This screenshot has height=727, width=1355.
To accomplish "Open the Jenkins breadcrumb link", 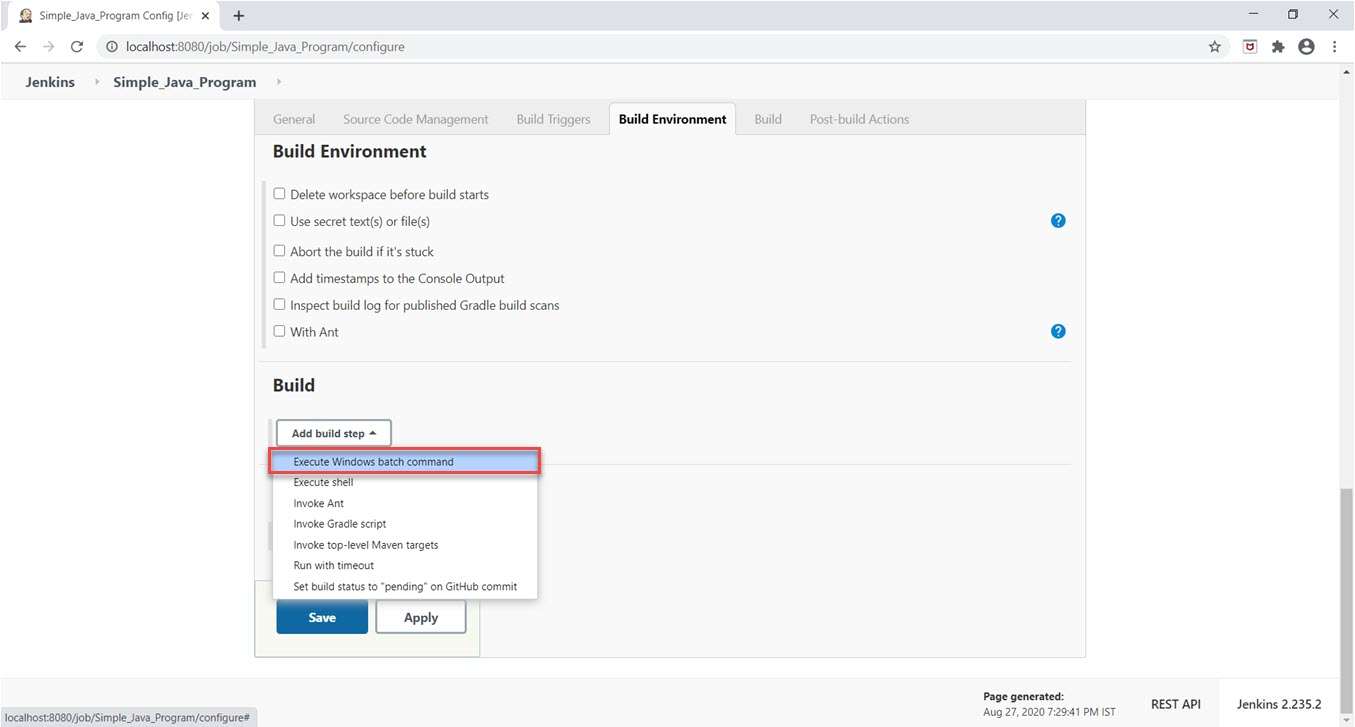I will click(50, 82).
